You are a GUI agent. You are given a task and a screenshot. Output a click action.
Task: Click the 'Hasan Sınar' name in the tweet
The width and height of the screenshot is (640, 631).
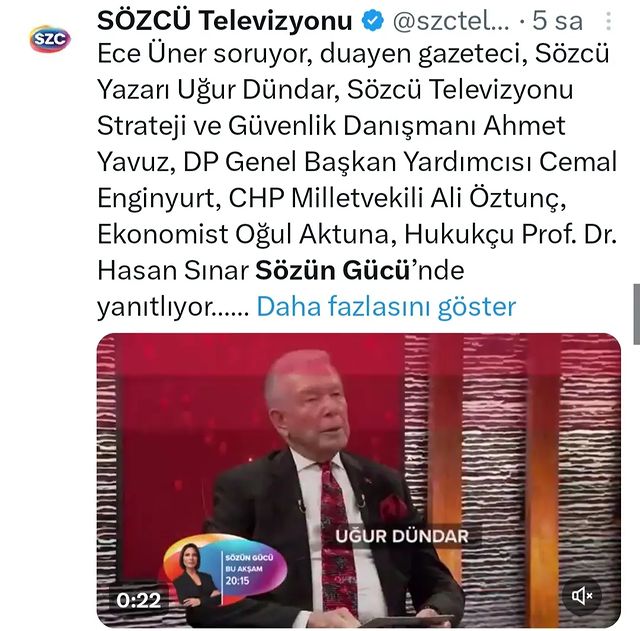(x=173, y=270)
